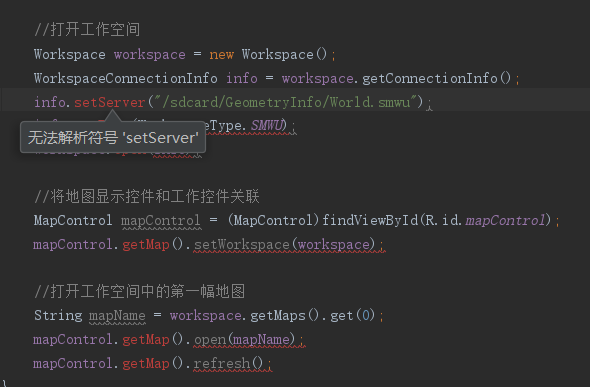Click the SMWU constant in the code
Viewport: 590px width, 387px height.
point(266,125)
